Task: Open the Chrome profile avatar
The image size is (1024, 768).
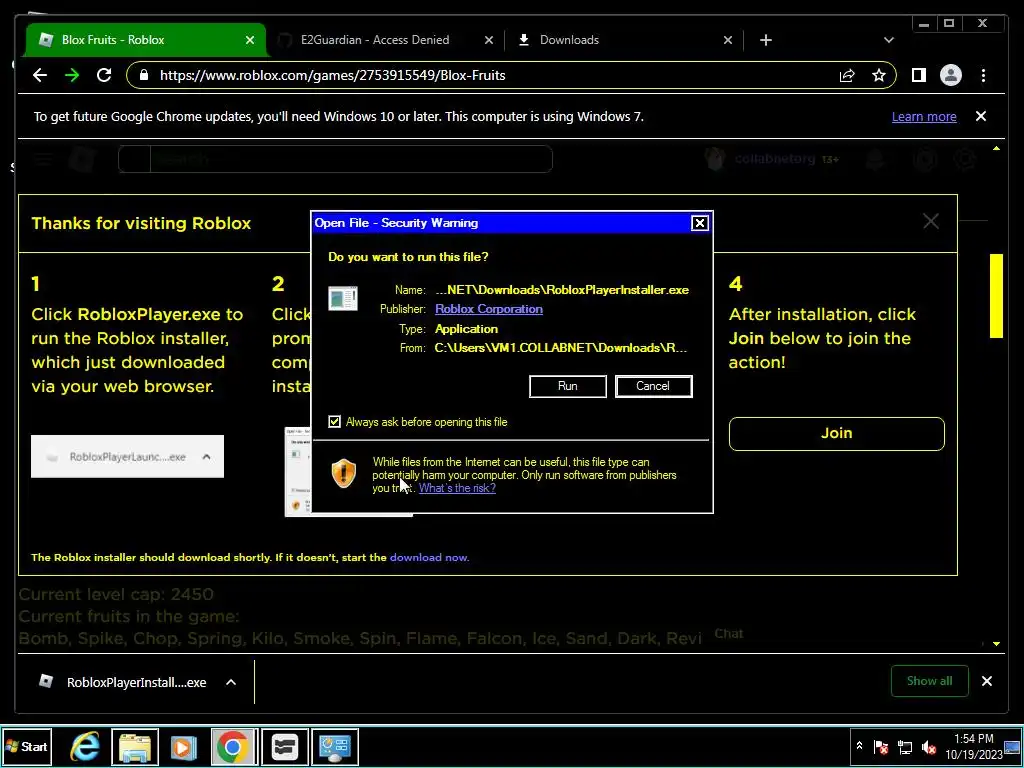Action: click(x=951, y=75)
